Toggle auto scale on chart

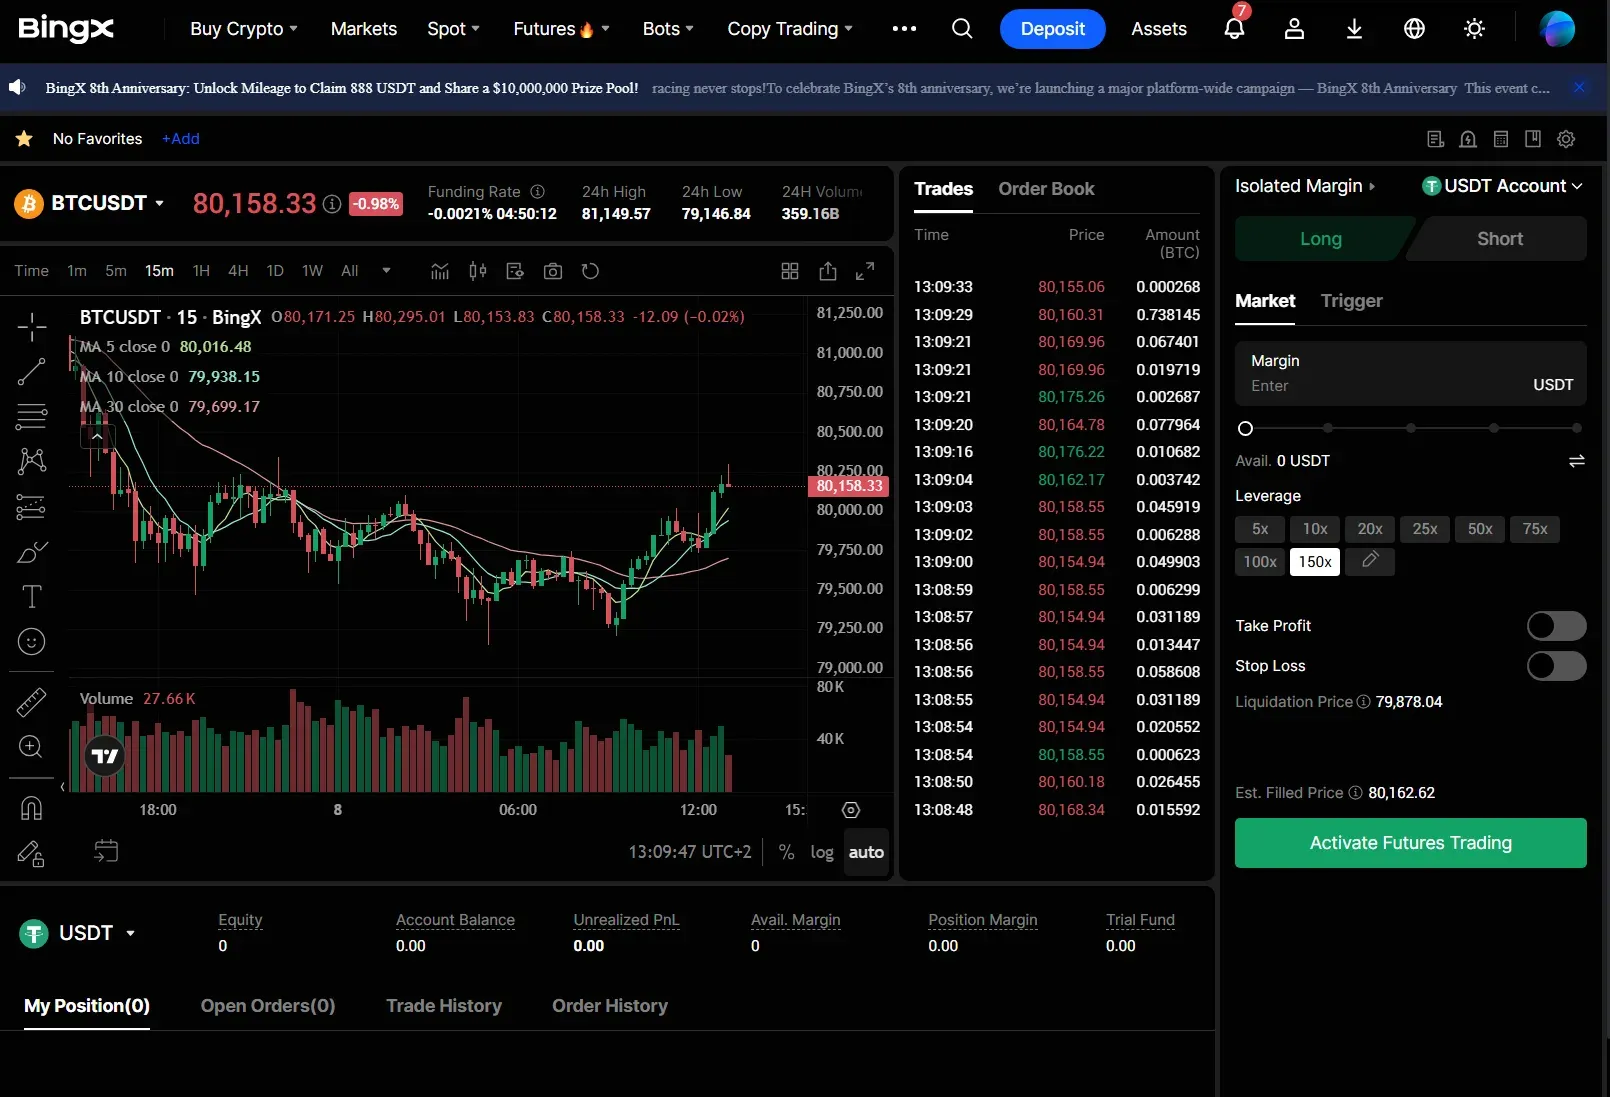866,852
